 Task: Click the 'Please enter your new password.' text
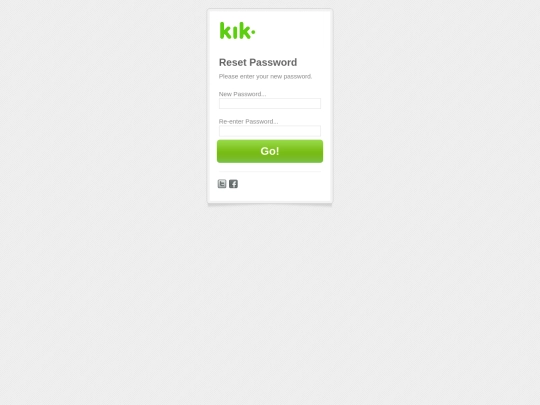click(266, 76)
